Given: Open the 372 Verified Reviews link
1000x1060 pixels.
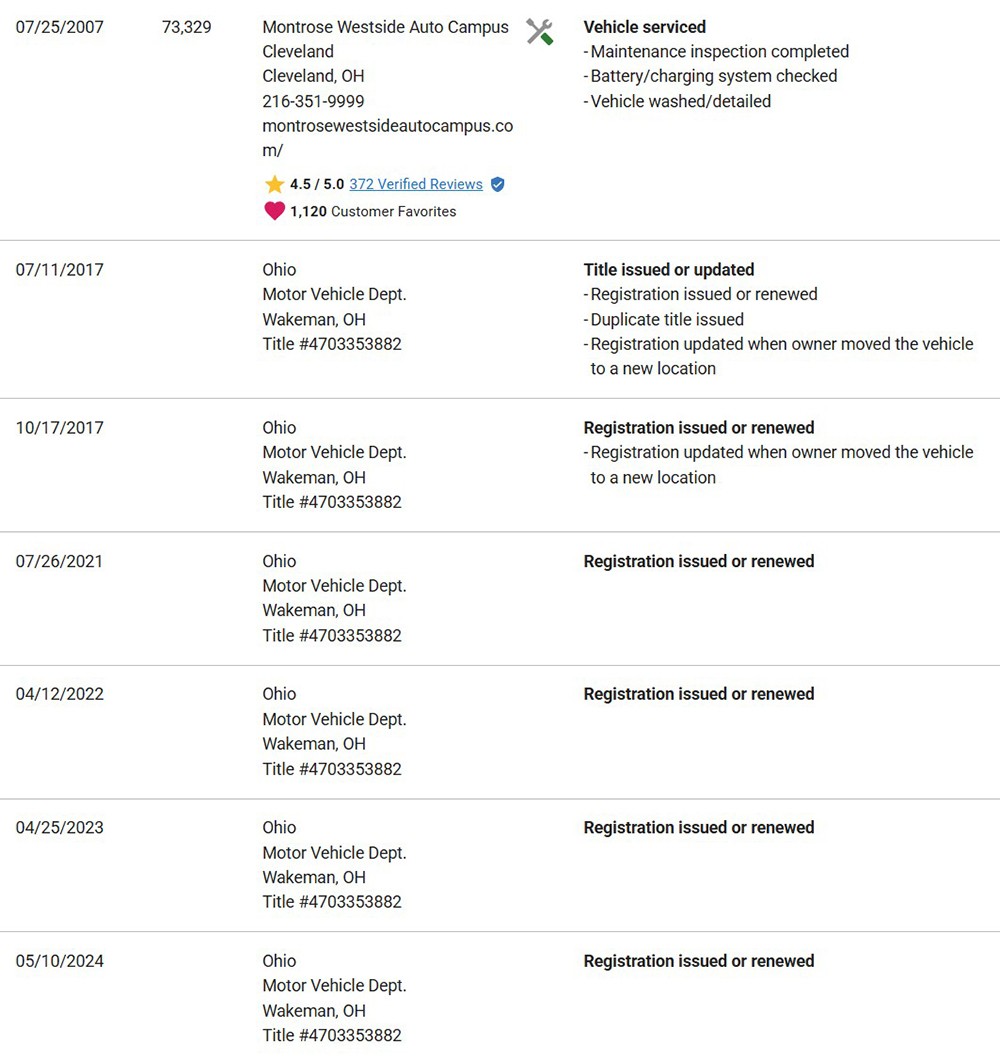Looking at the screenshot, I should click(416, 184).
